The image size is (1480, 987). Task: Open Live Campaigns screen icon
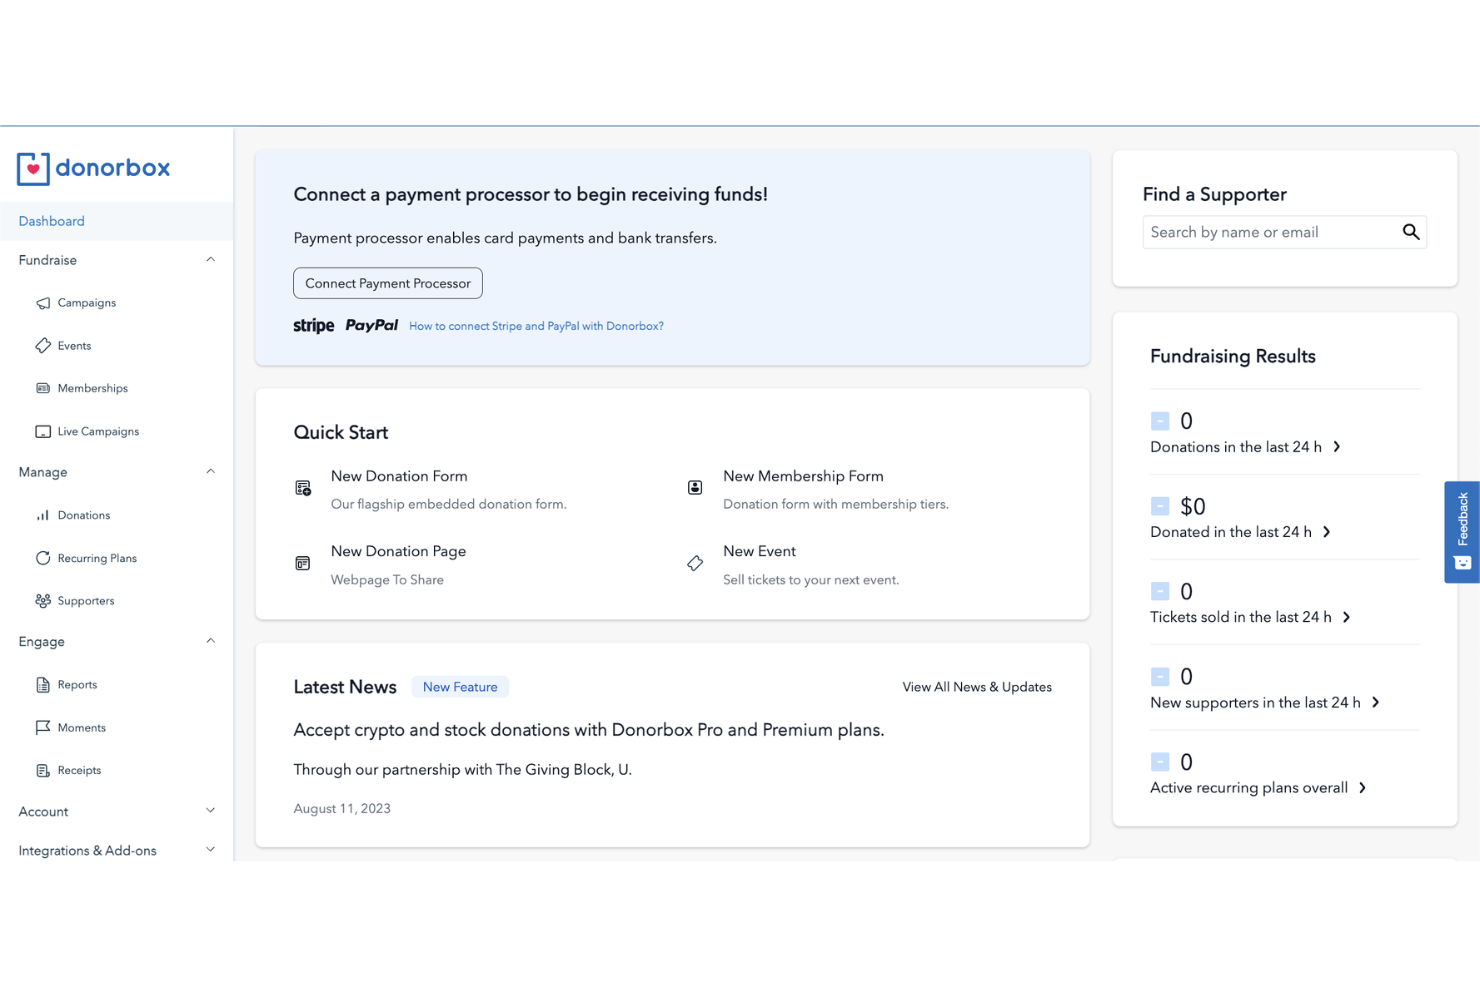pos(43,431)
